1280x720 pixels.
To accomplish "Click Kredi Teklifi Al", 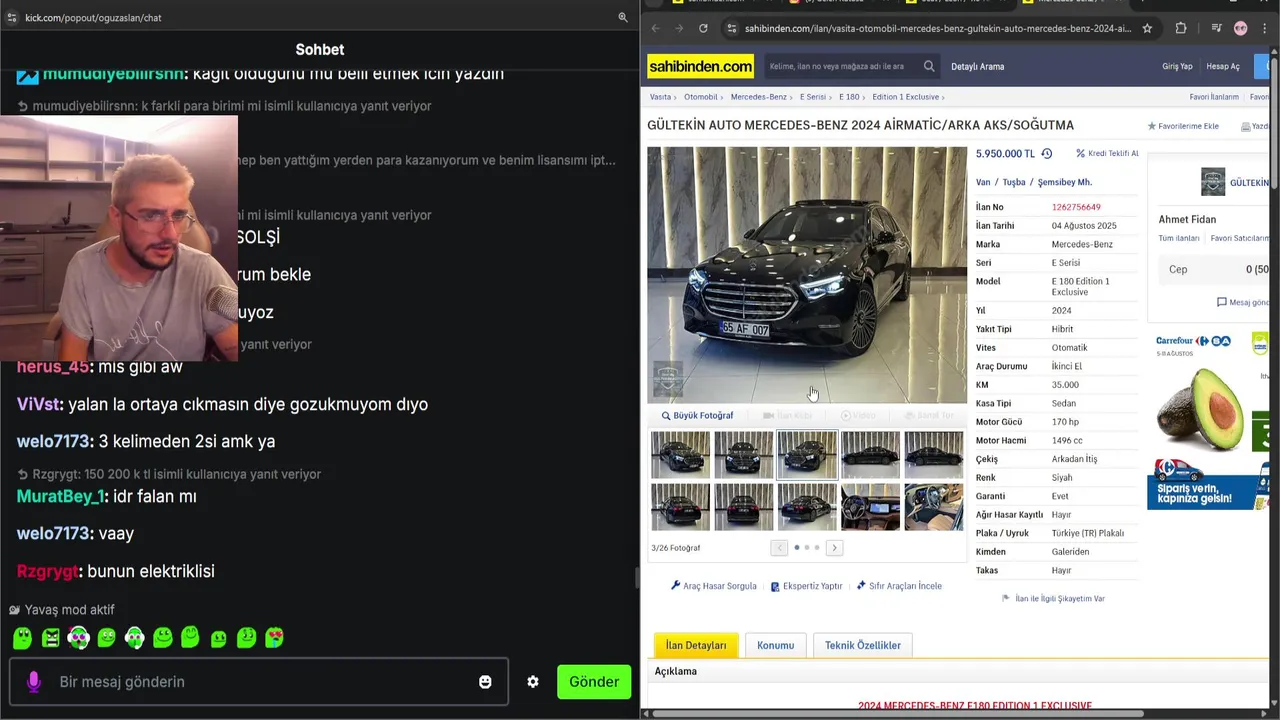I will tap(1107, 154).
